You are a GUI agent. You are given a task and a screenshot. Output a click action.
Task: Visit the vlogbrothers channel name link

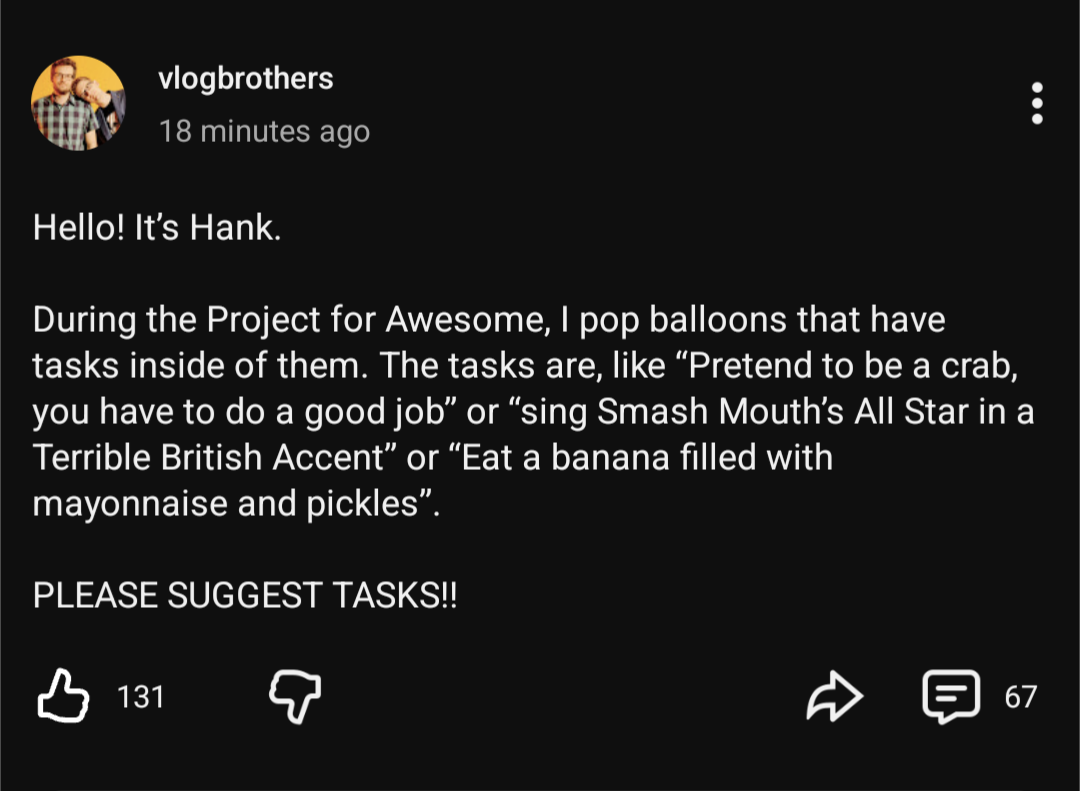(x=246, y=79)
